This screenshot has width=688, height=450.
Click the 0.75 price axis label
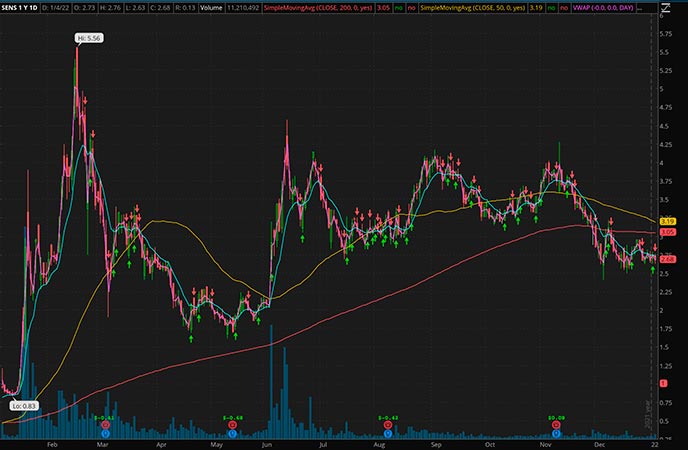pos(665,403)
